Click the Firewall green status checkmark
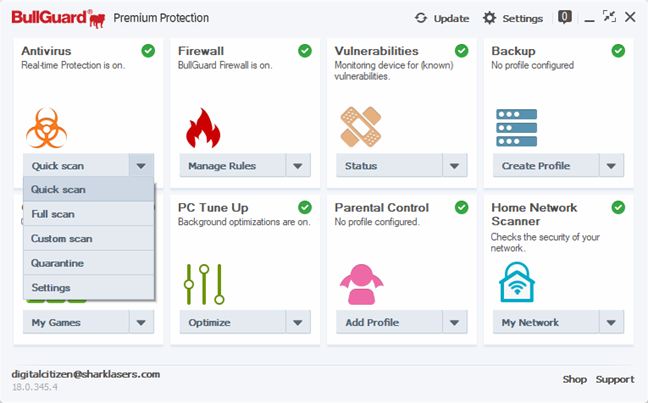 [305, 51]
